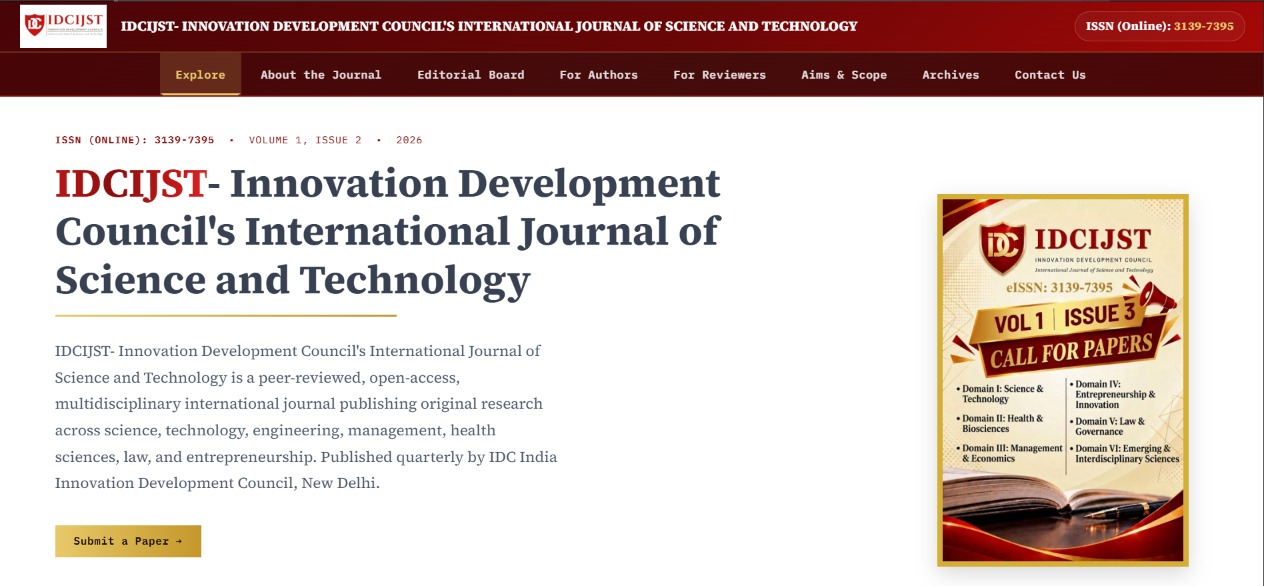Click the IDCIJST logo in the header

point(63,26)
